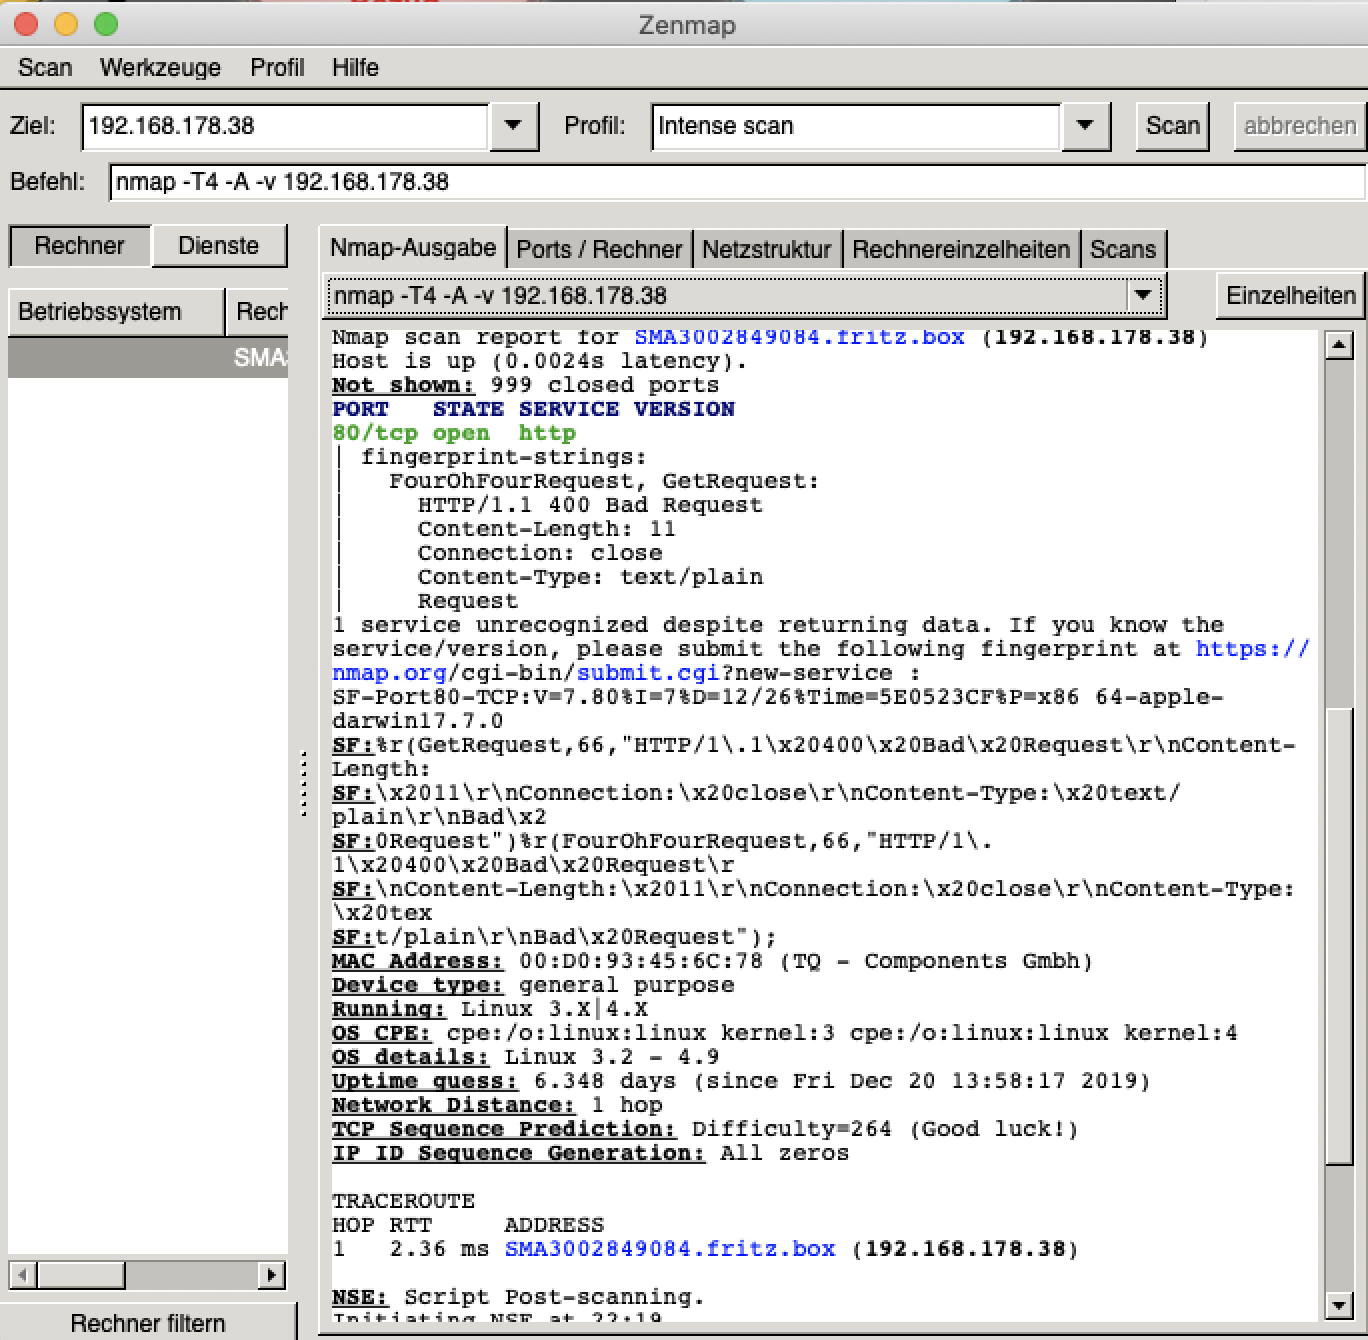
Task: Open the Scan menu
Action: pyautogui.click(x=45, y=68)
